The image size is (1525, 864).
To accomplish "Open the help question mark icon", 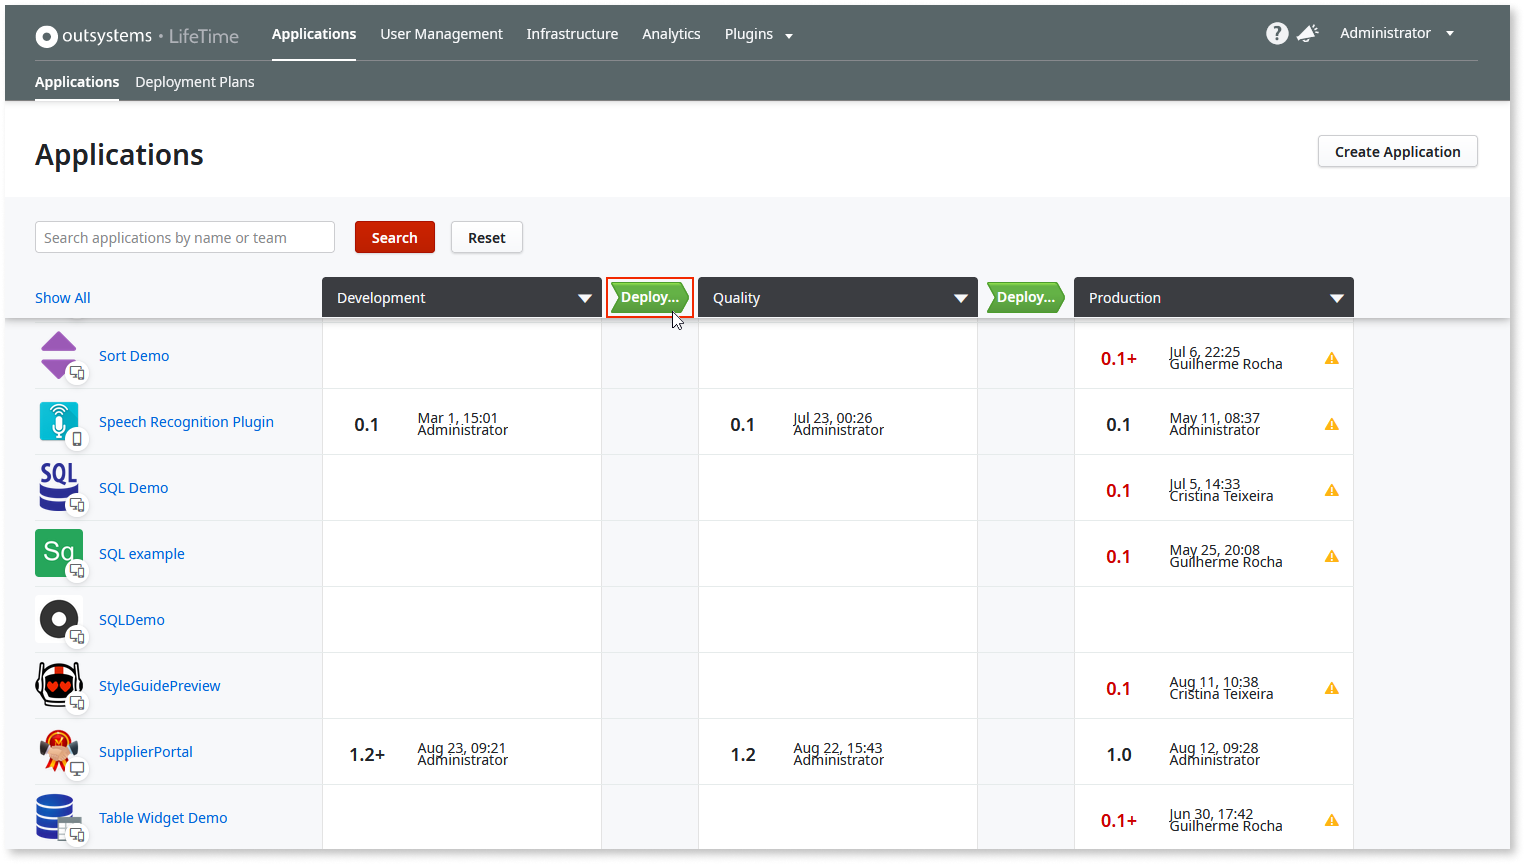I will point(1277,33).
